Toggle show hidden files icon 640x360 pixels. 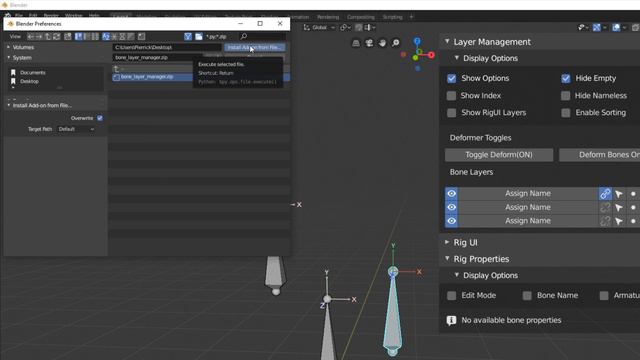[x=141, y=37]
